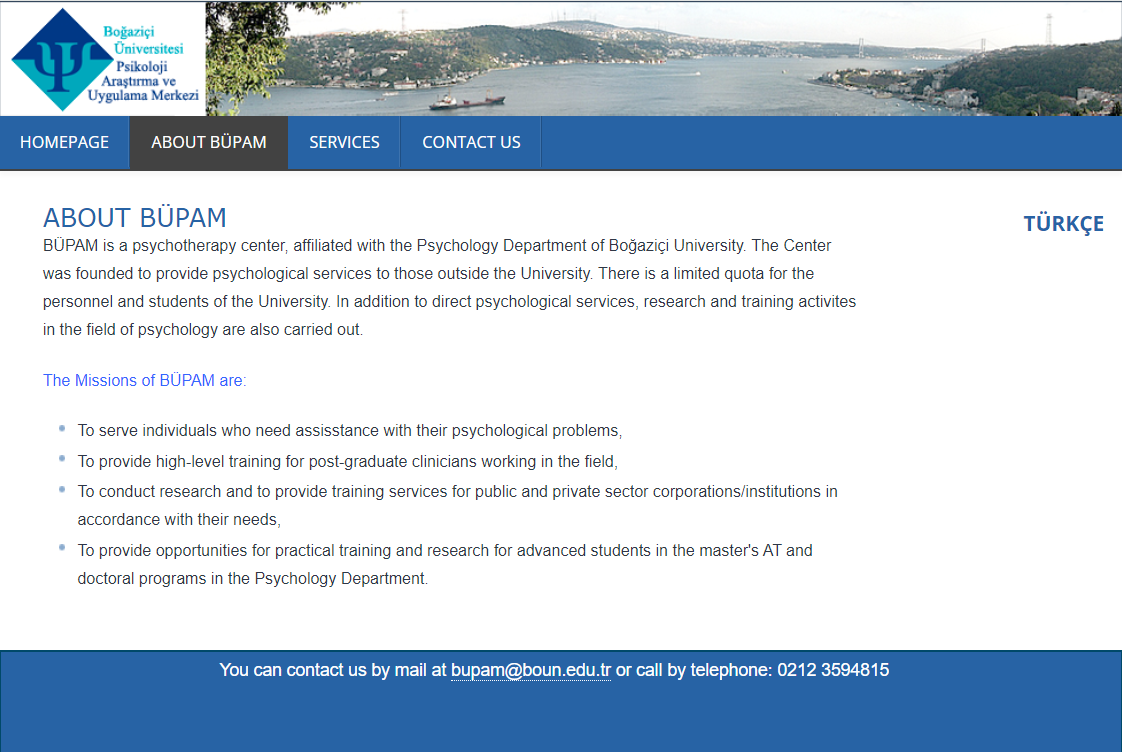Open the SERVICES menu item

pyautogui.click(x=344, y=142)
